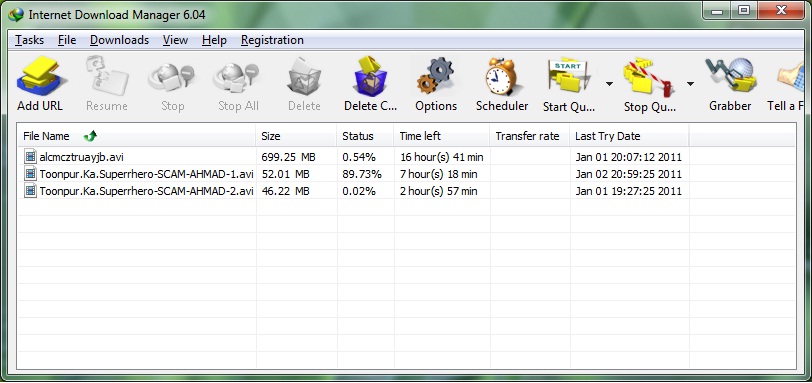Select Toonpur.Ka.Superrhero-SCAM-AHMAD-1.avi file name
Viewport: 812px width, 383px height.
(147, 174)
